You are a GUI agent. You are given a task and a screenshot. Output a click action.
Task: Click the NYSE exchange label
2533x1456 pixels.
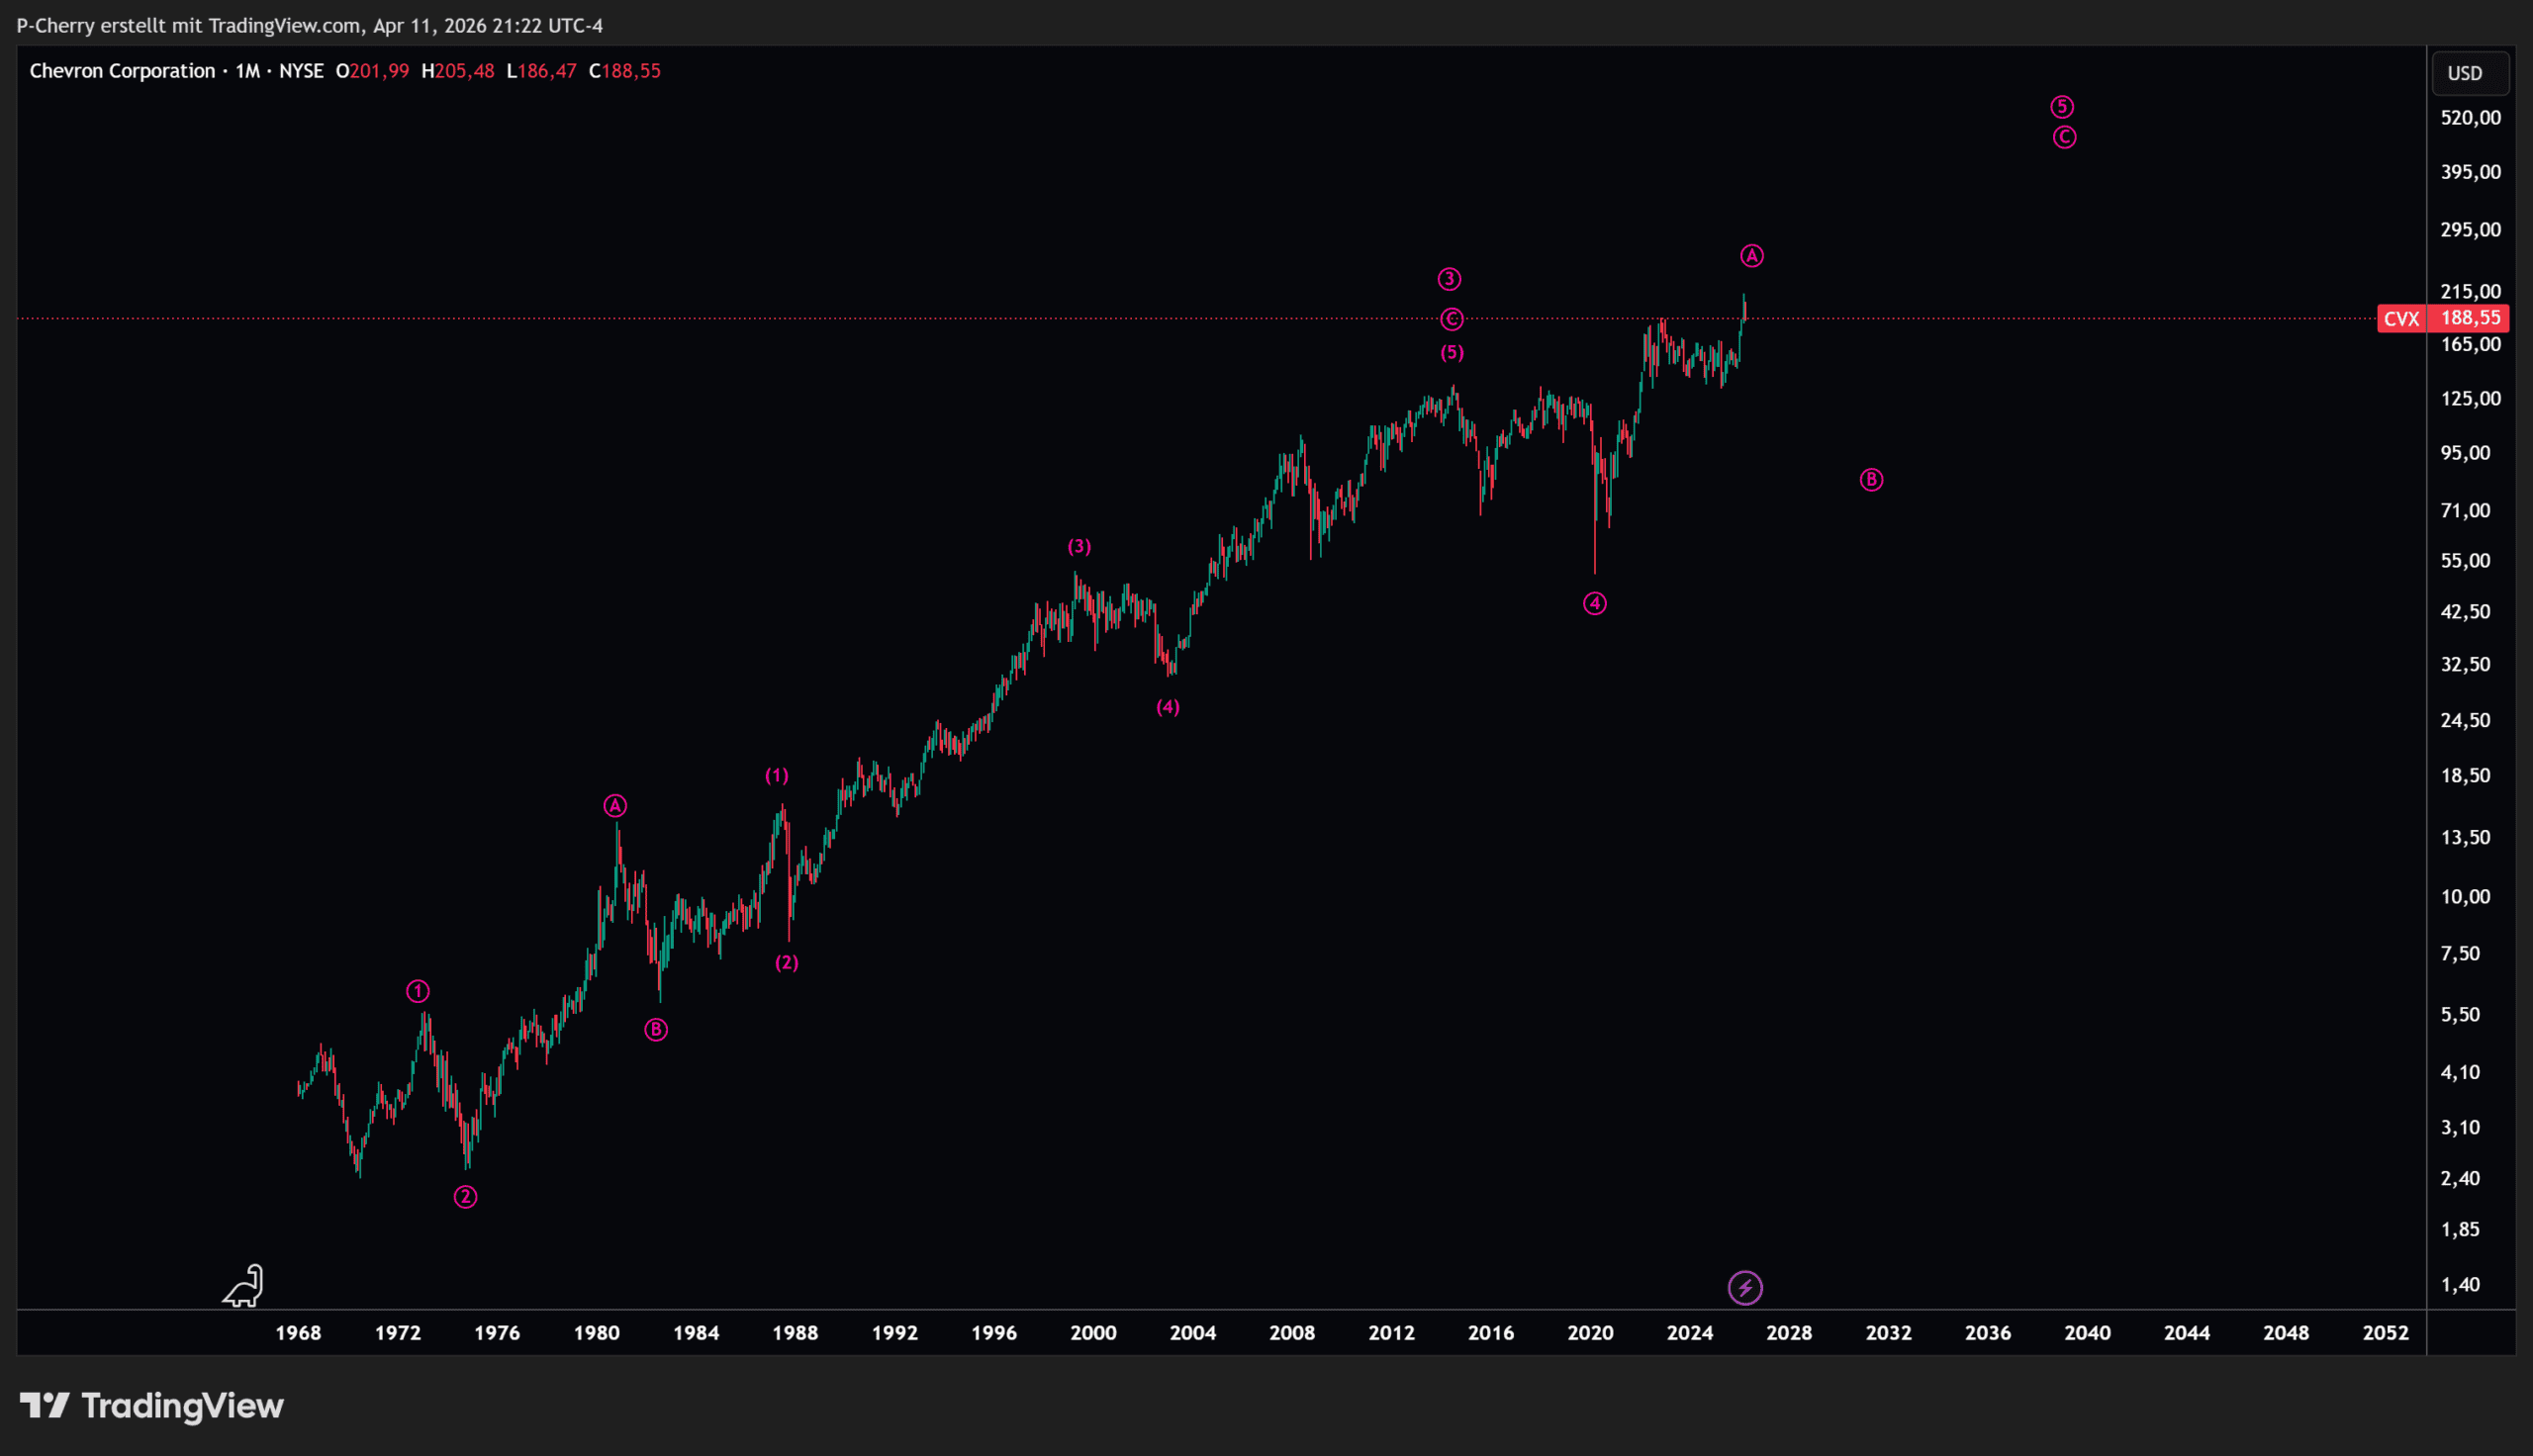[x=301, y=71]
